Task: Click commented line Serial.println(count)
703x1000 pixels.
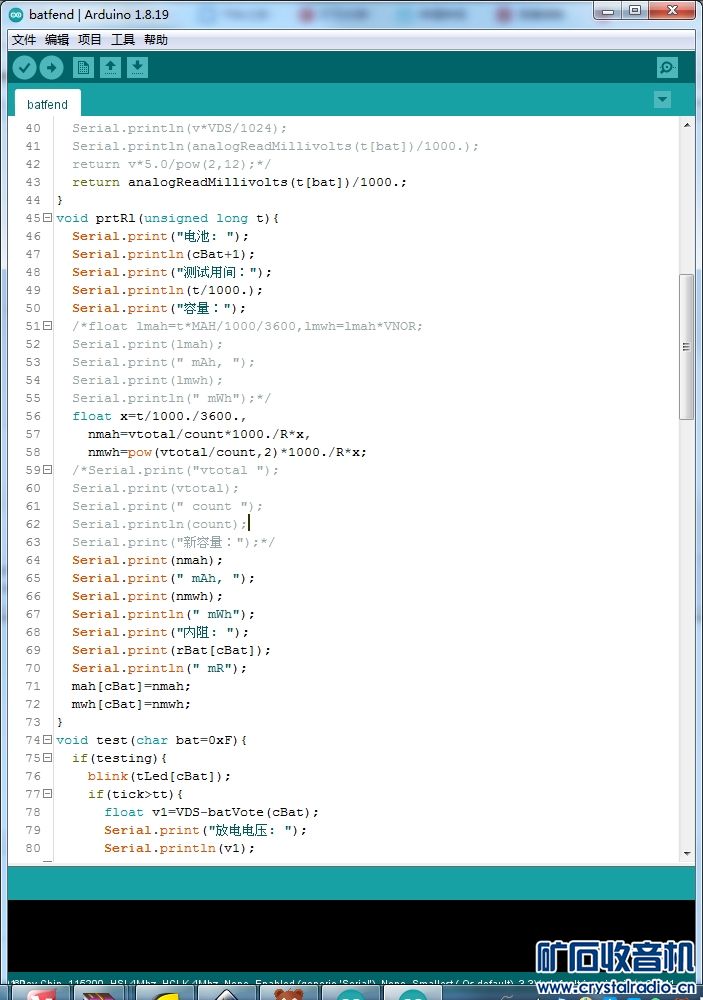Action: [x=159, y=524]
